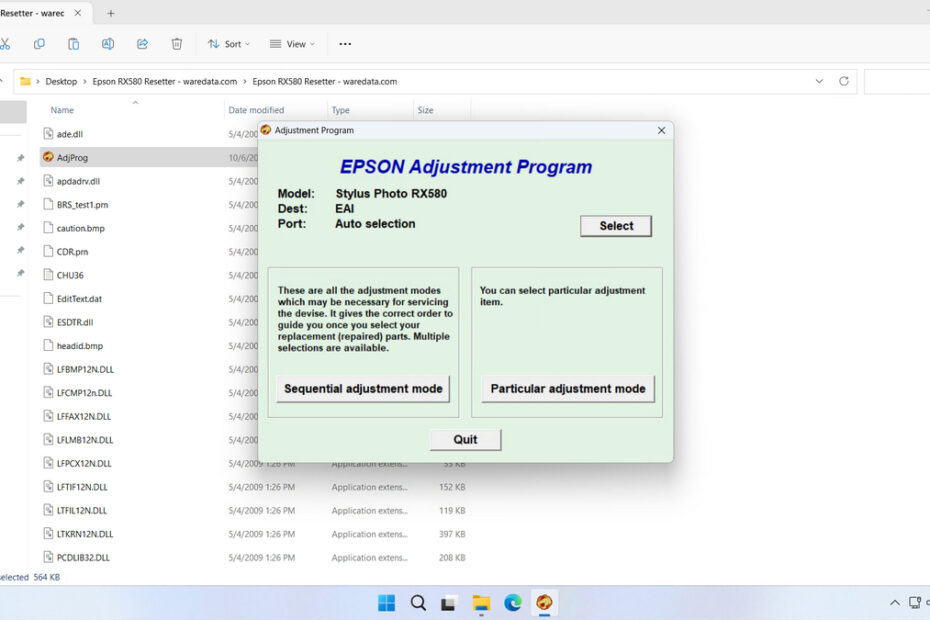Screen dimensions: 930x620
Task: Open the Sort dropdown in Explorer
Action: coord(229,44)
